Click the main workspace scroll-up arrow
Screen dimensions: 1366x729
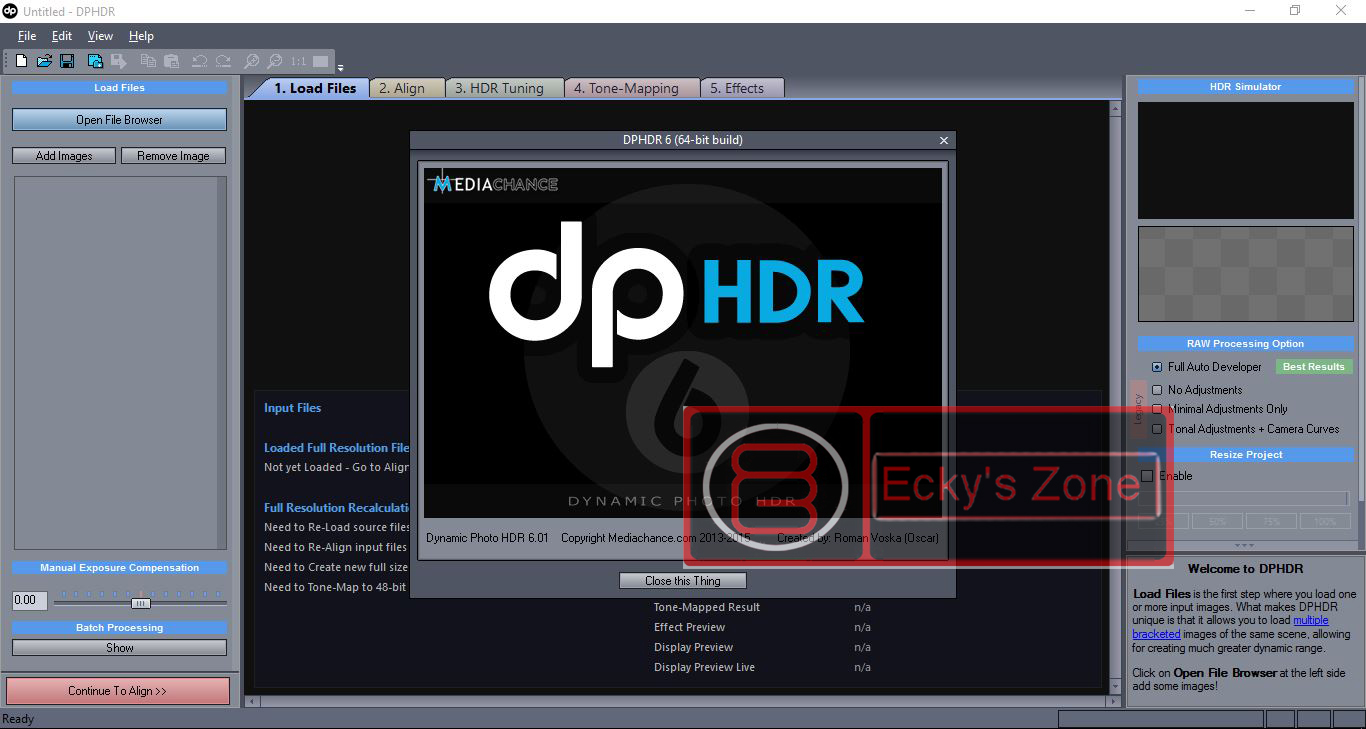[x=1115, y=106]
